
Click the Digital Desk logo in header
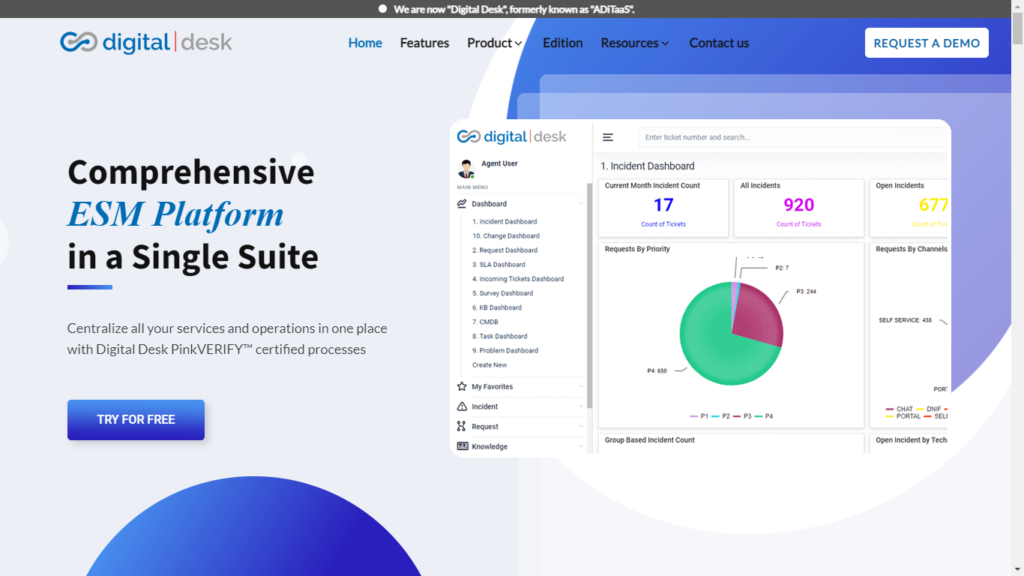pyautogui.click(x=146, y=42)
